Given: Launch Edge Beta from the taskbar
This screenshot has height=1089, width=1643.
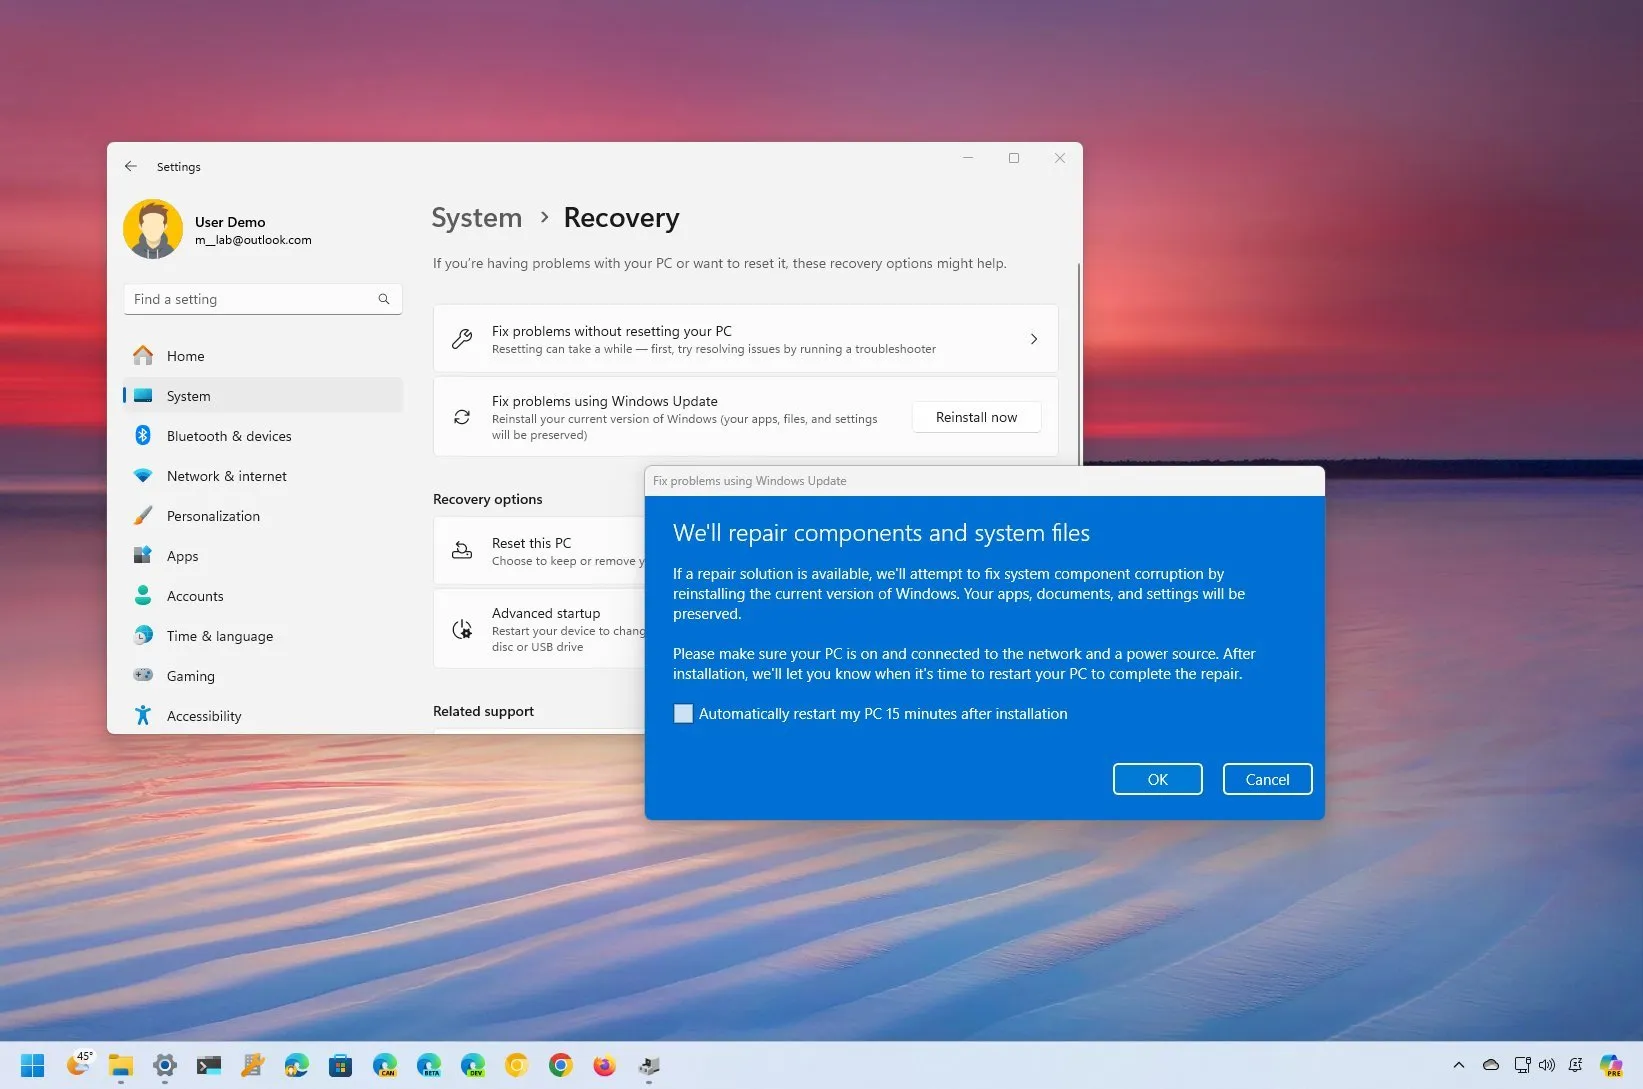Looking at the screenshot, I should point(429,1066).
